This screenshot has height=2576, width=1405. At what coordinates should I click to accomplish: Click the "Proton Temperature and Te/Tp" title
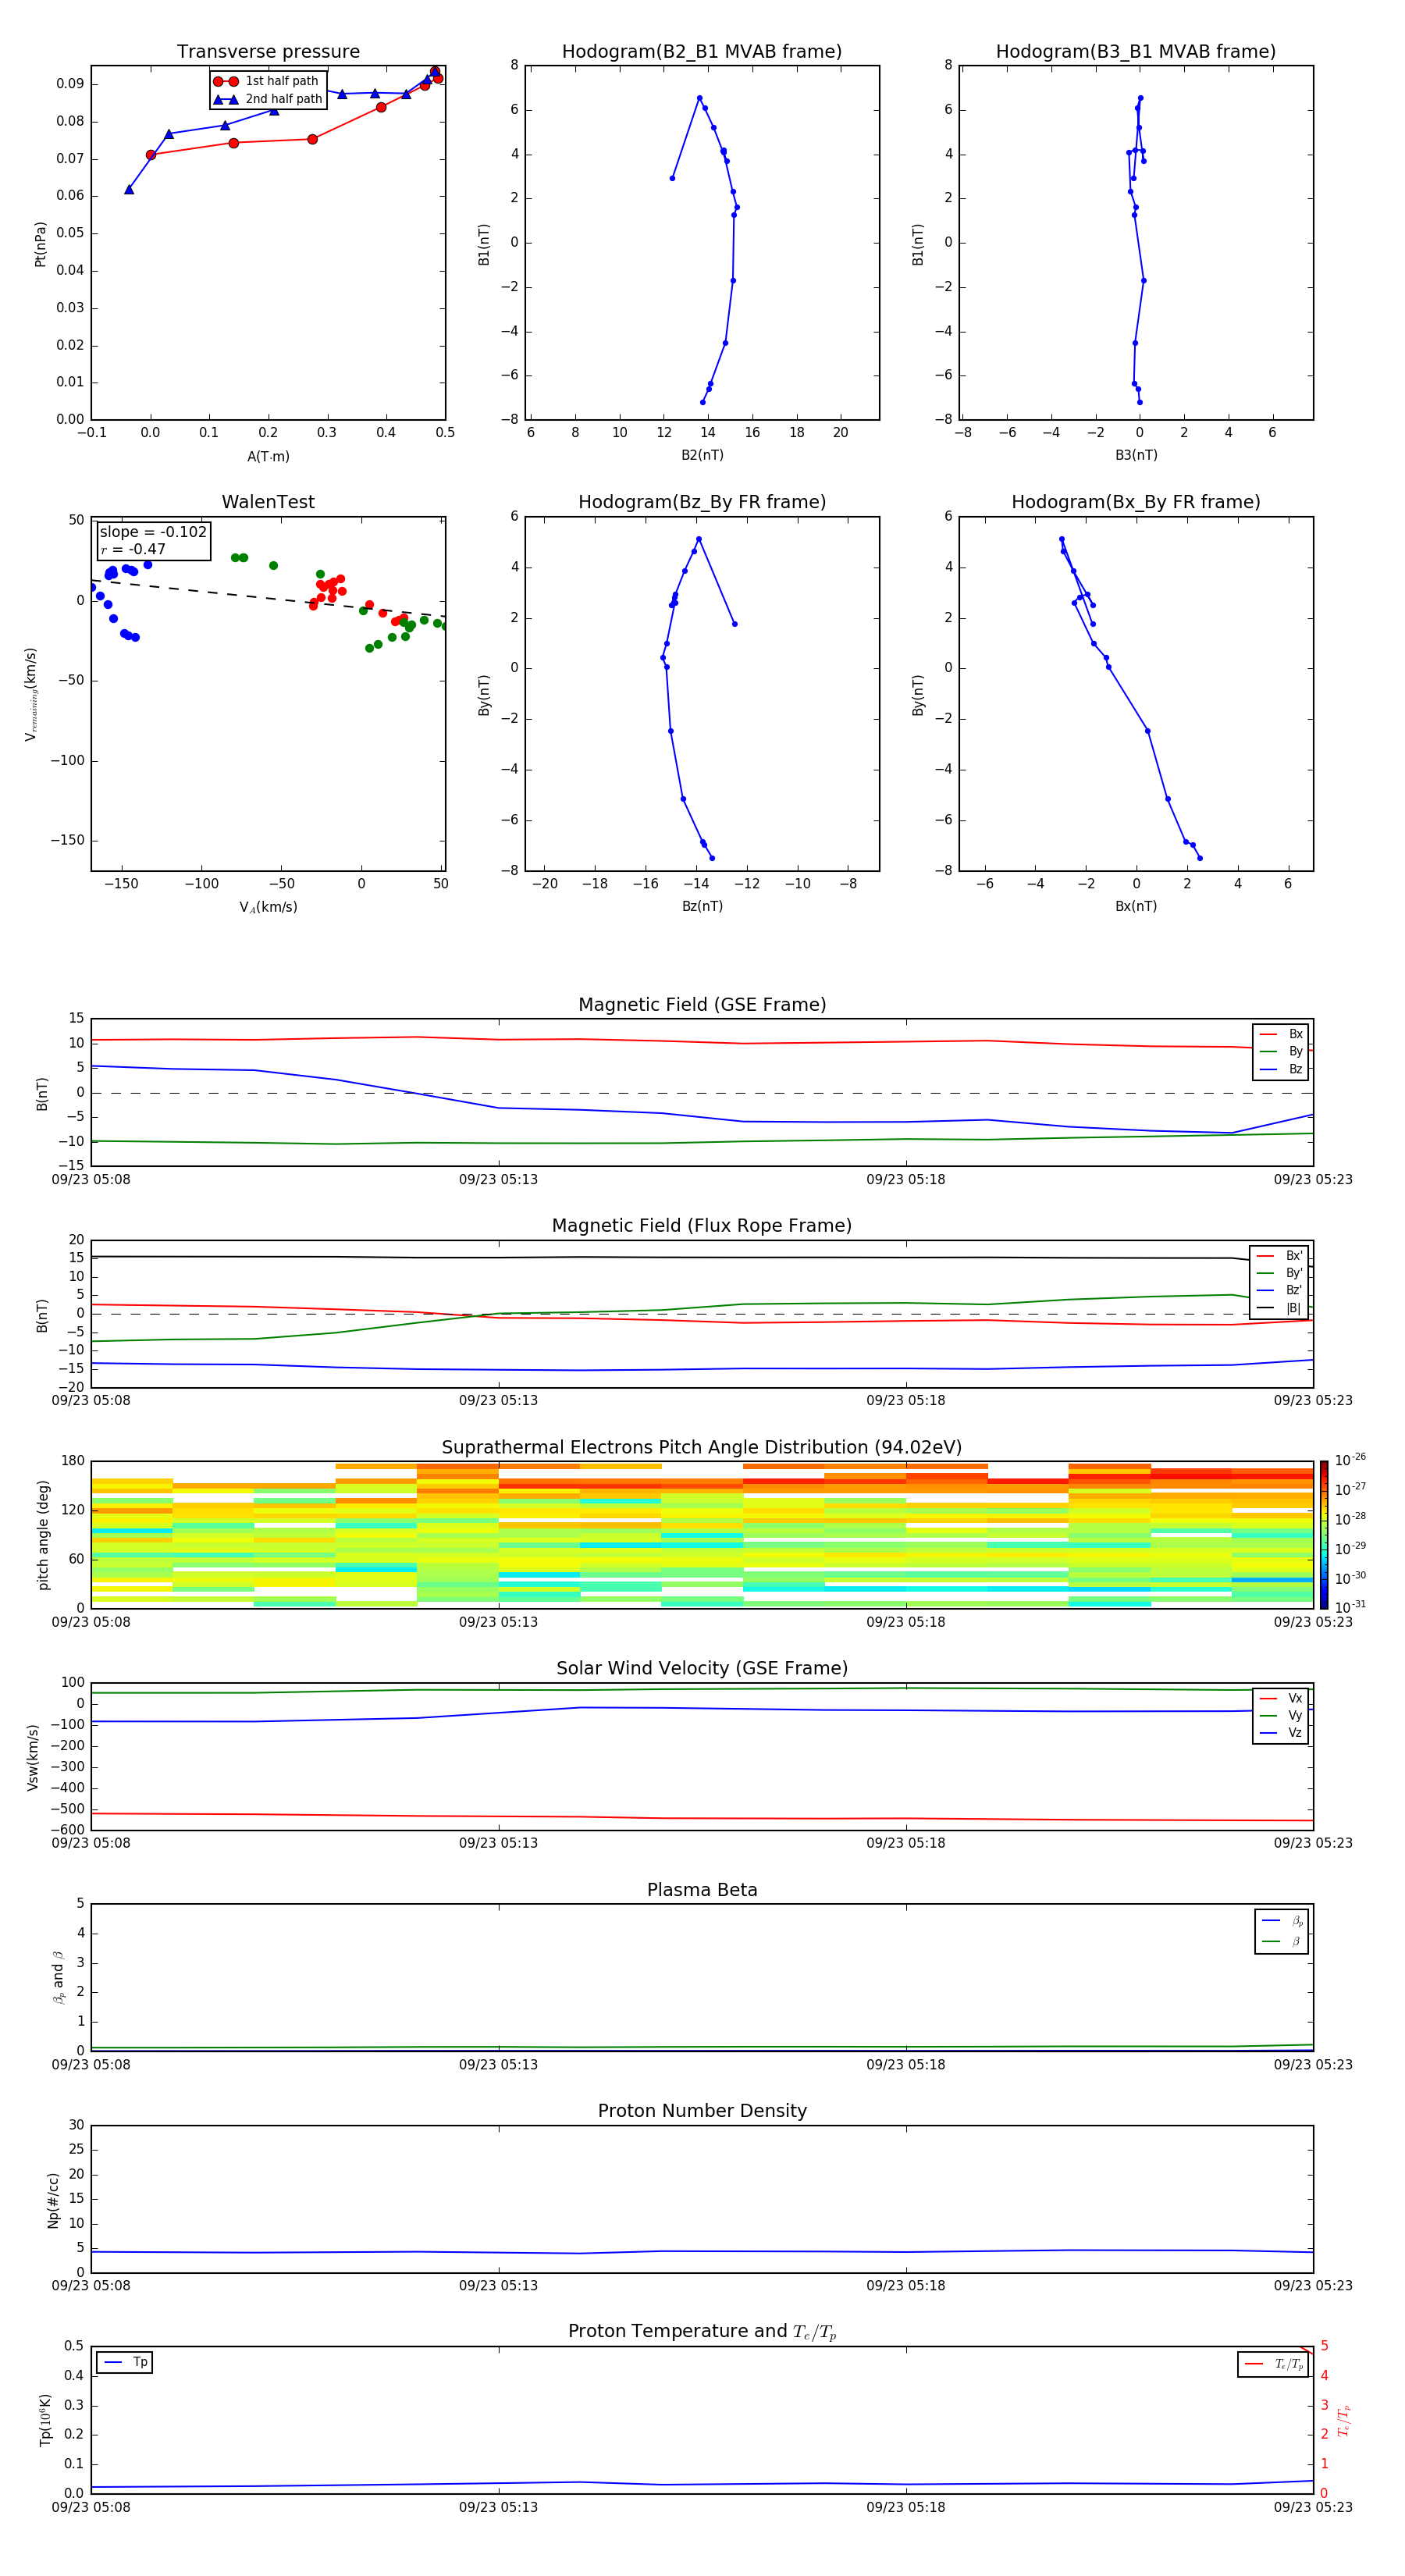coord(702,2332)
